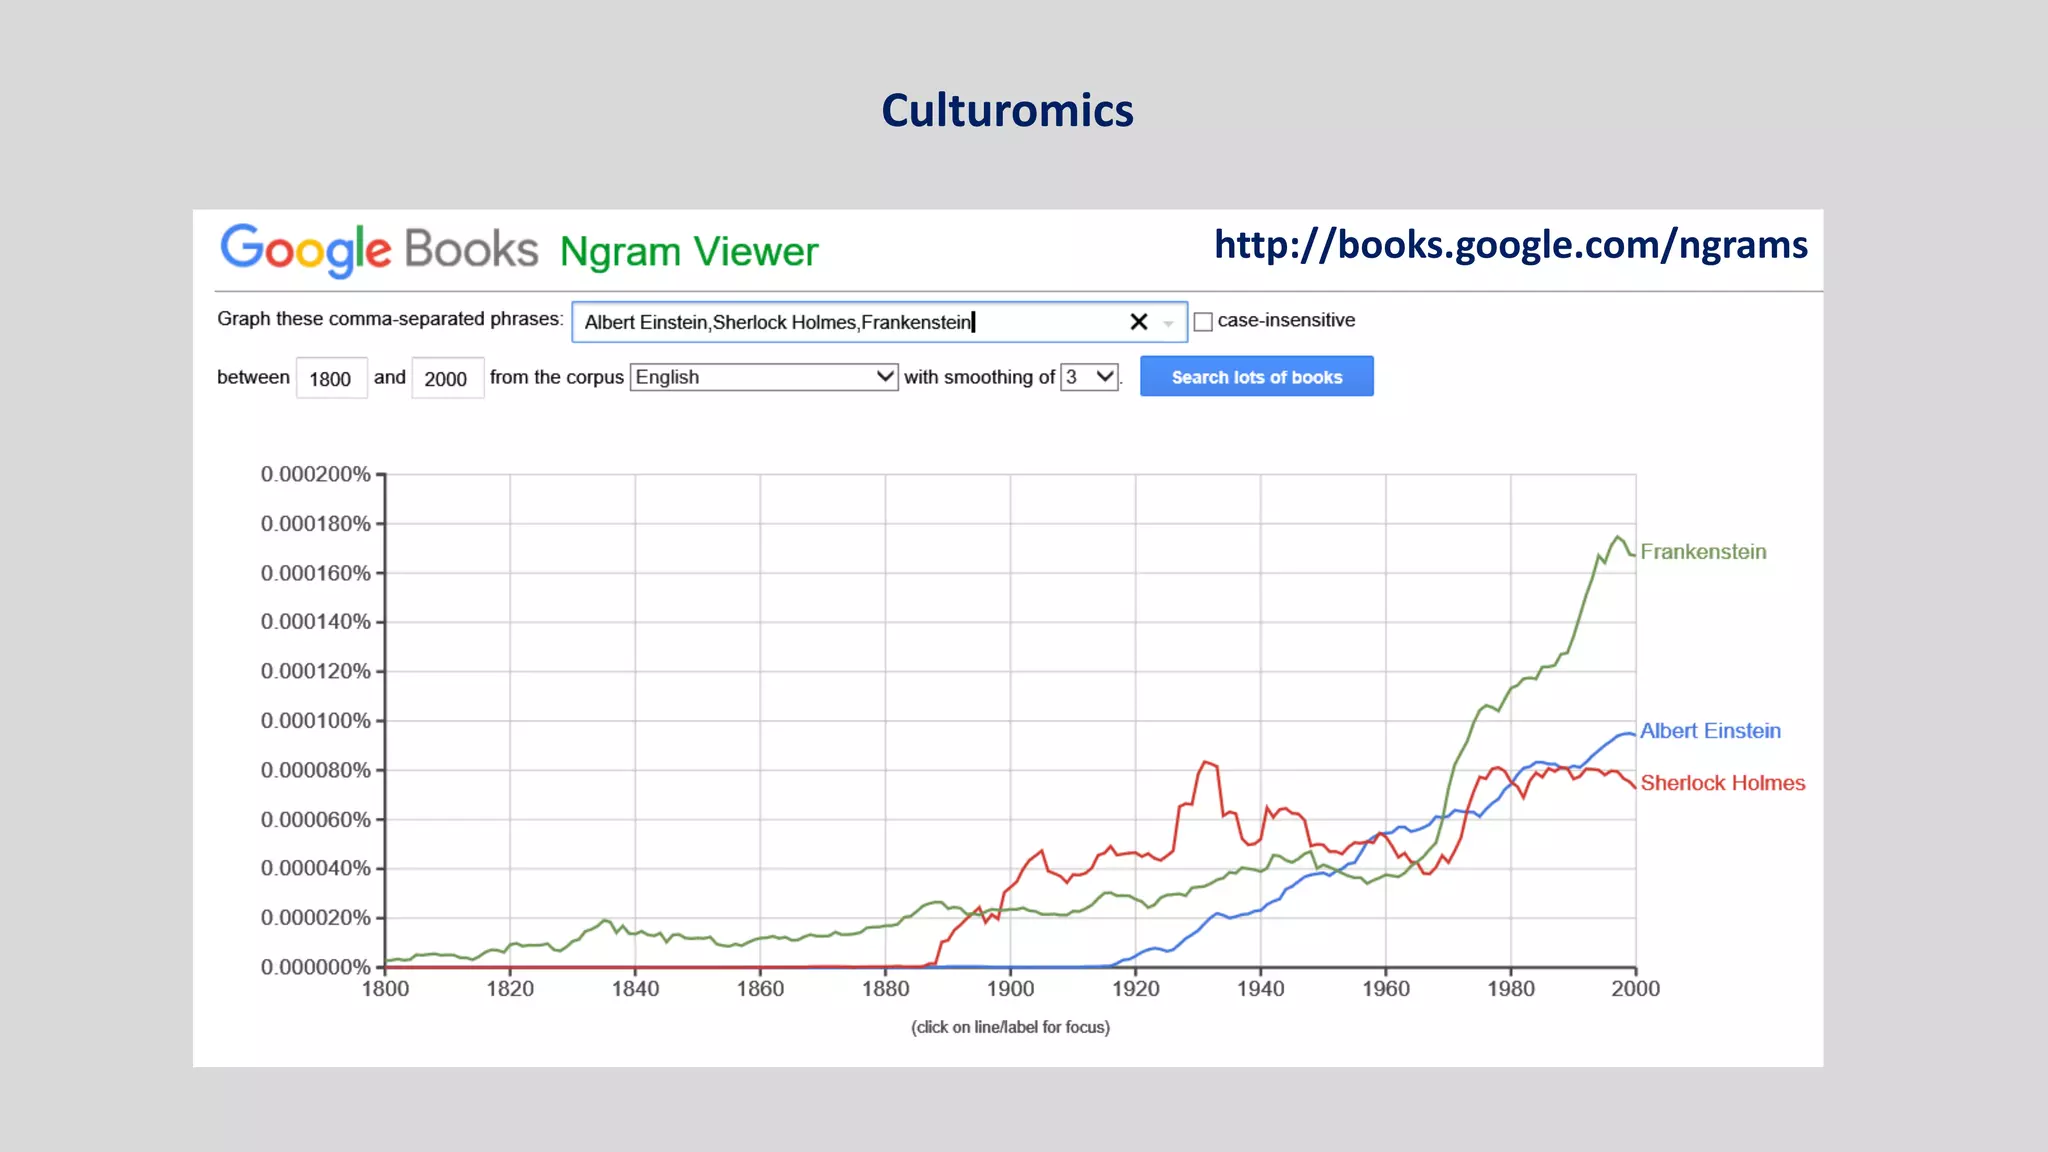Click the 1960 x-axis year label
This screenshot has height=1152, width=2048.
pyautogui.click(x=1386, y=989)
